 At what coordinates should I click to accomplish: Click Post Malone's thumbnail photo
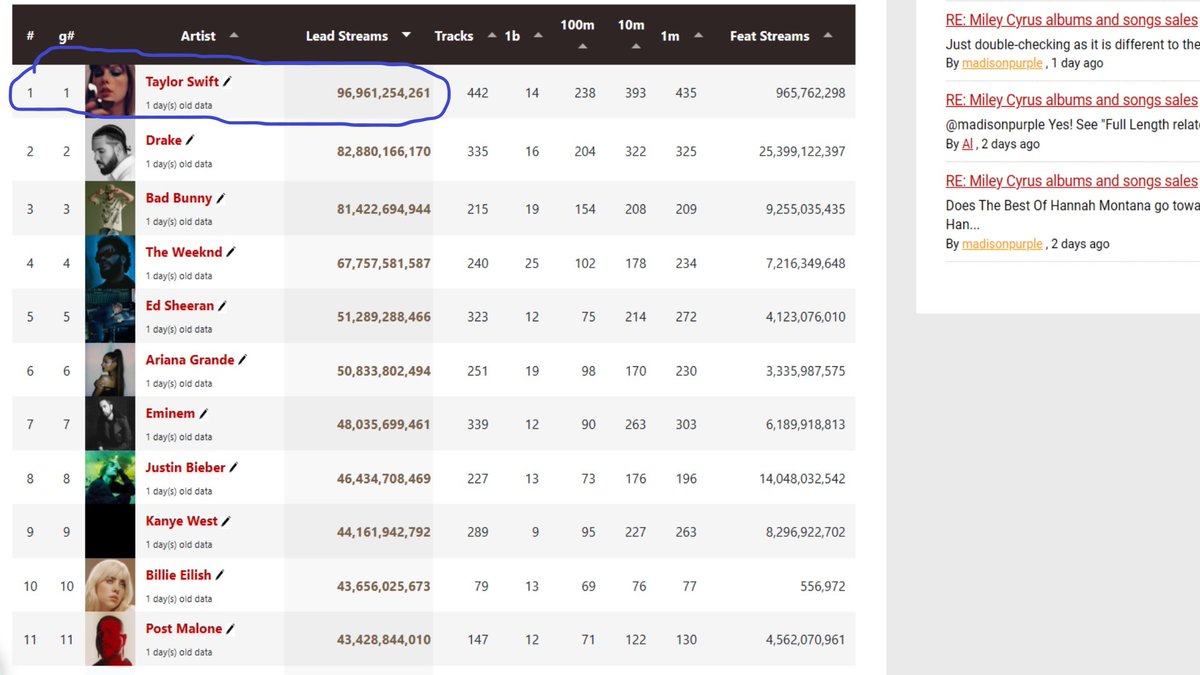coord(110,639)
